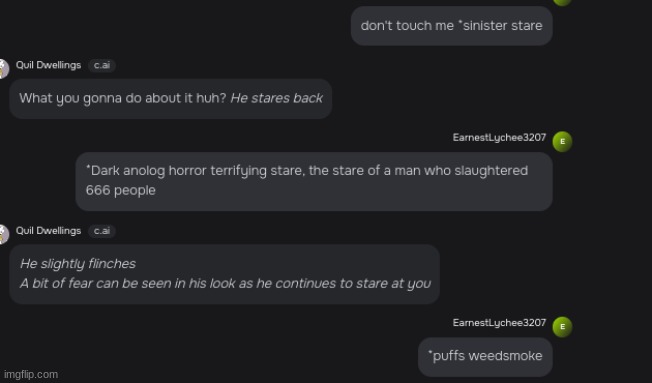Click the EarnestLychee3207 username above horror stare message

pyautogui.click(x=499, y=138)
